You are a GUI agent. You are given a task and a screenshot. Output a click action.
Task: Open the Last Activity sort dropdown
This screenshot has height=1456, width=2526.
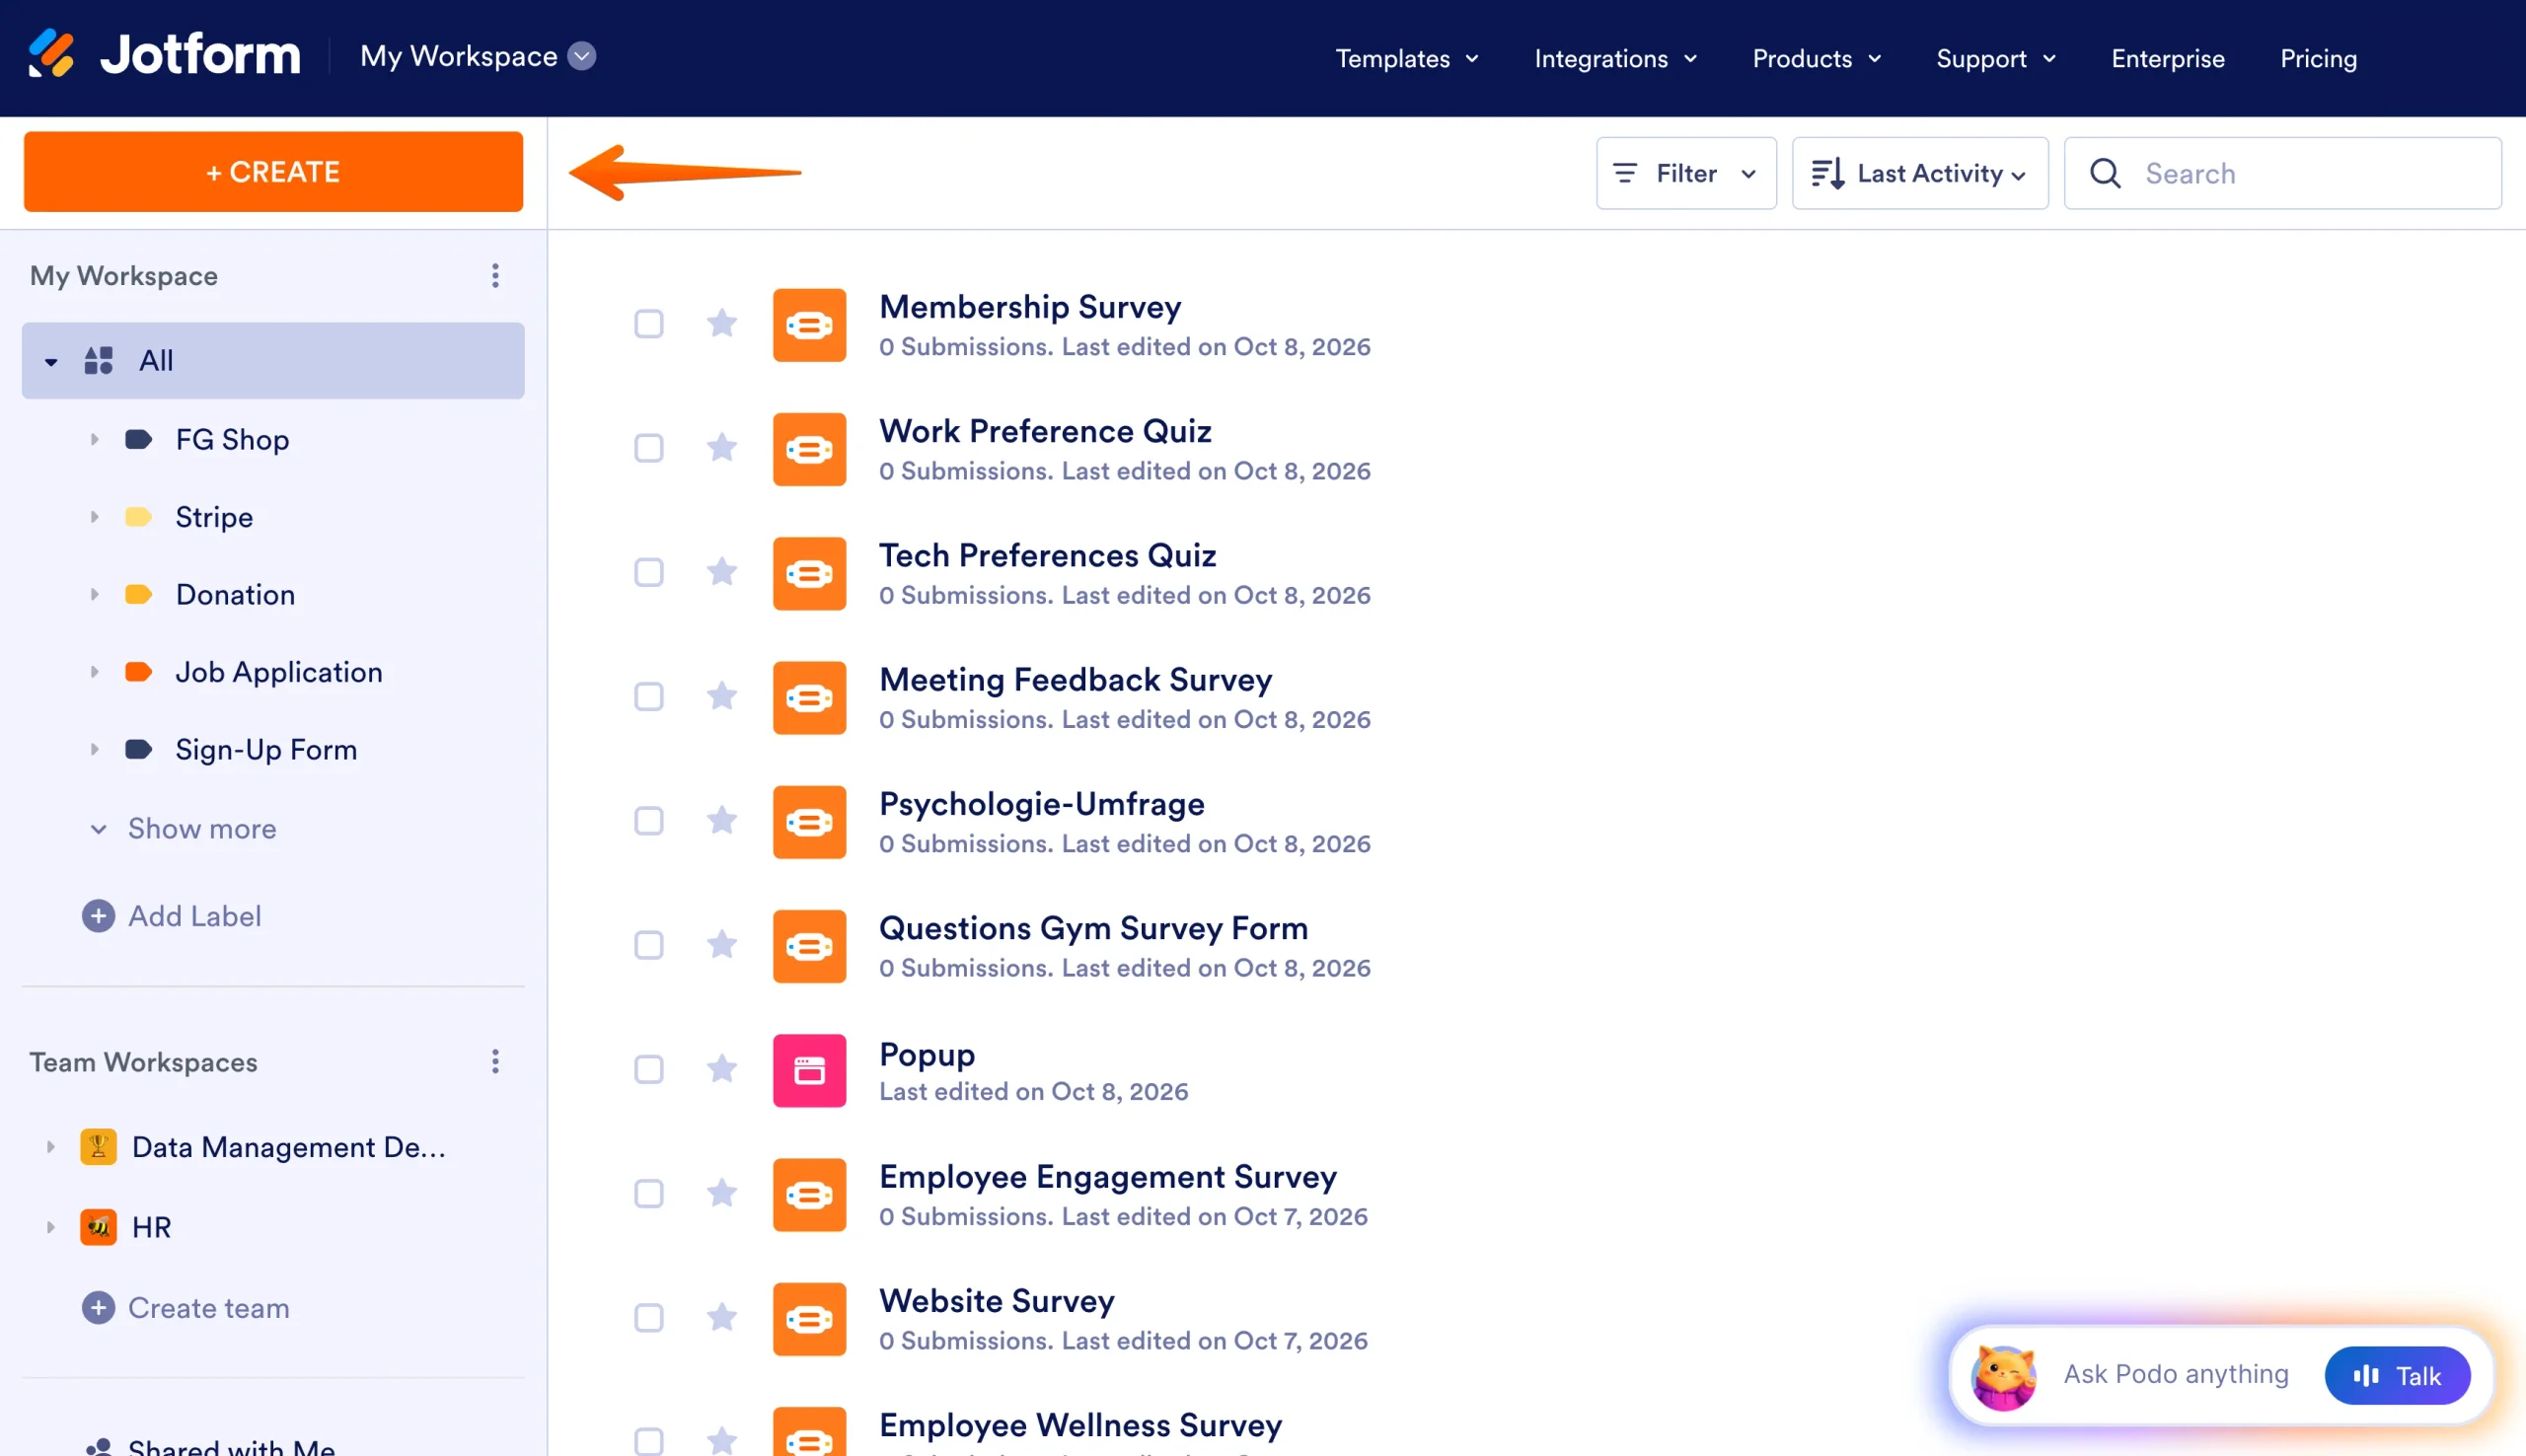1920,174
